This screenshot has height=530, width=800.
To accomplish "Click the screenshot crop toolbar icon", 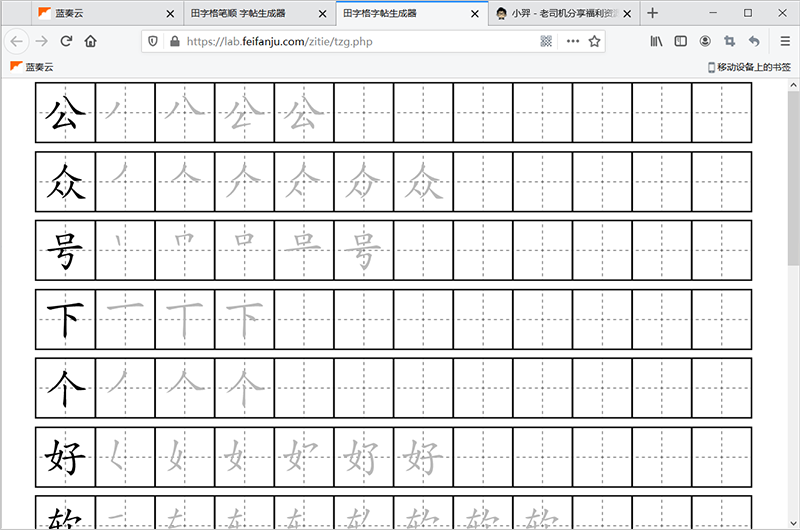I will pyautogui.click(x=730, y=41).
